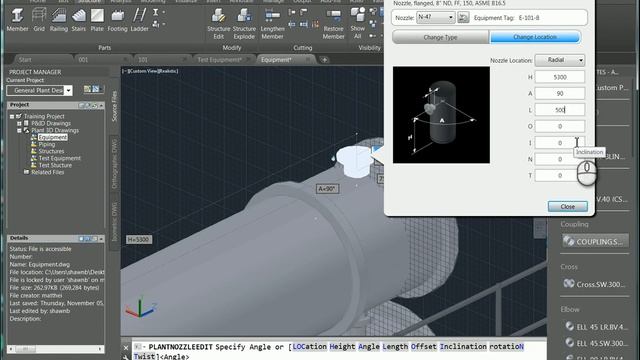Switch to the Equipment drawing tab

pyautogui.click(x=276, y=60)
